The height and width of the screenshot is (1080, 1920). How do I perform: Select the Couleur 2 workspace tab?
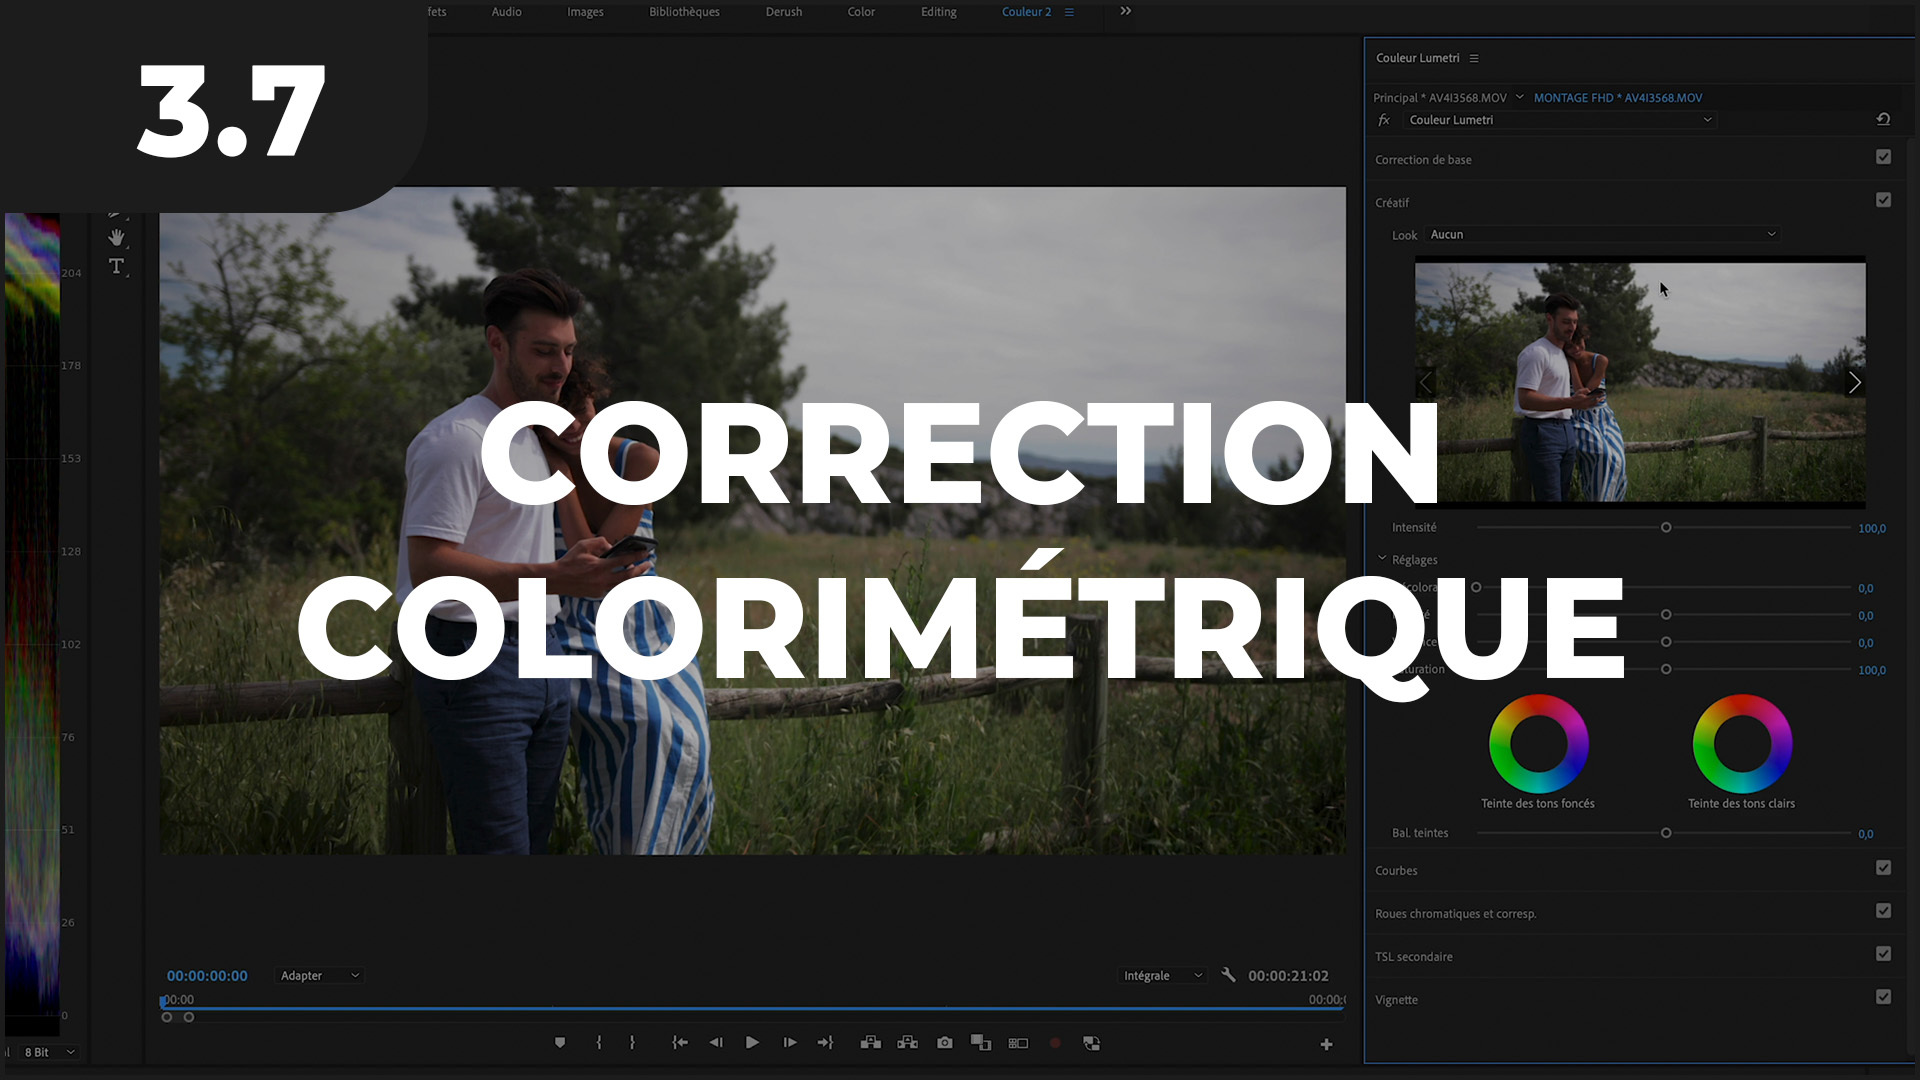tap(1026, 12)
